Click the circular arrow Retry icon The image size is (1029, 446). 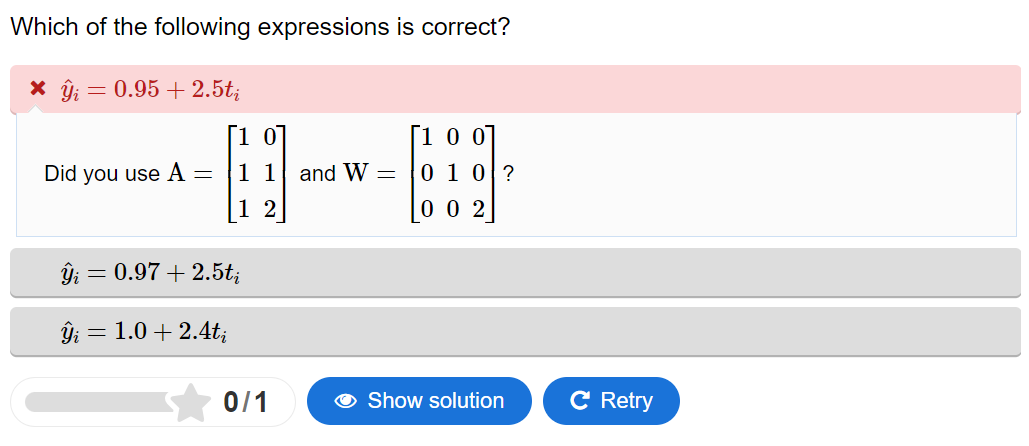pos(579,402)
